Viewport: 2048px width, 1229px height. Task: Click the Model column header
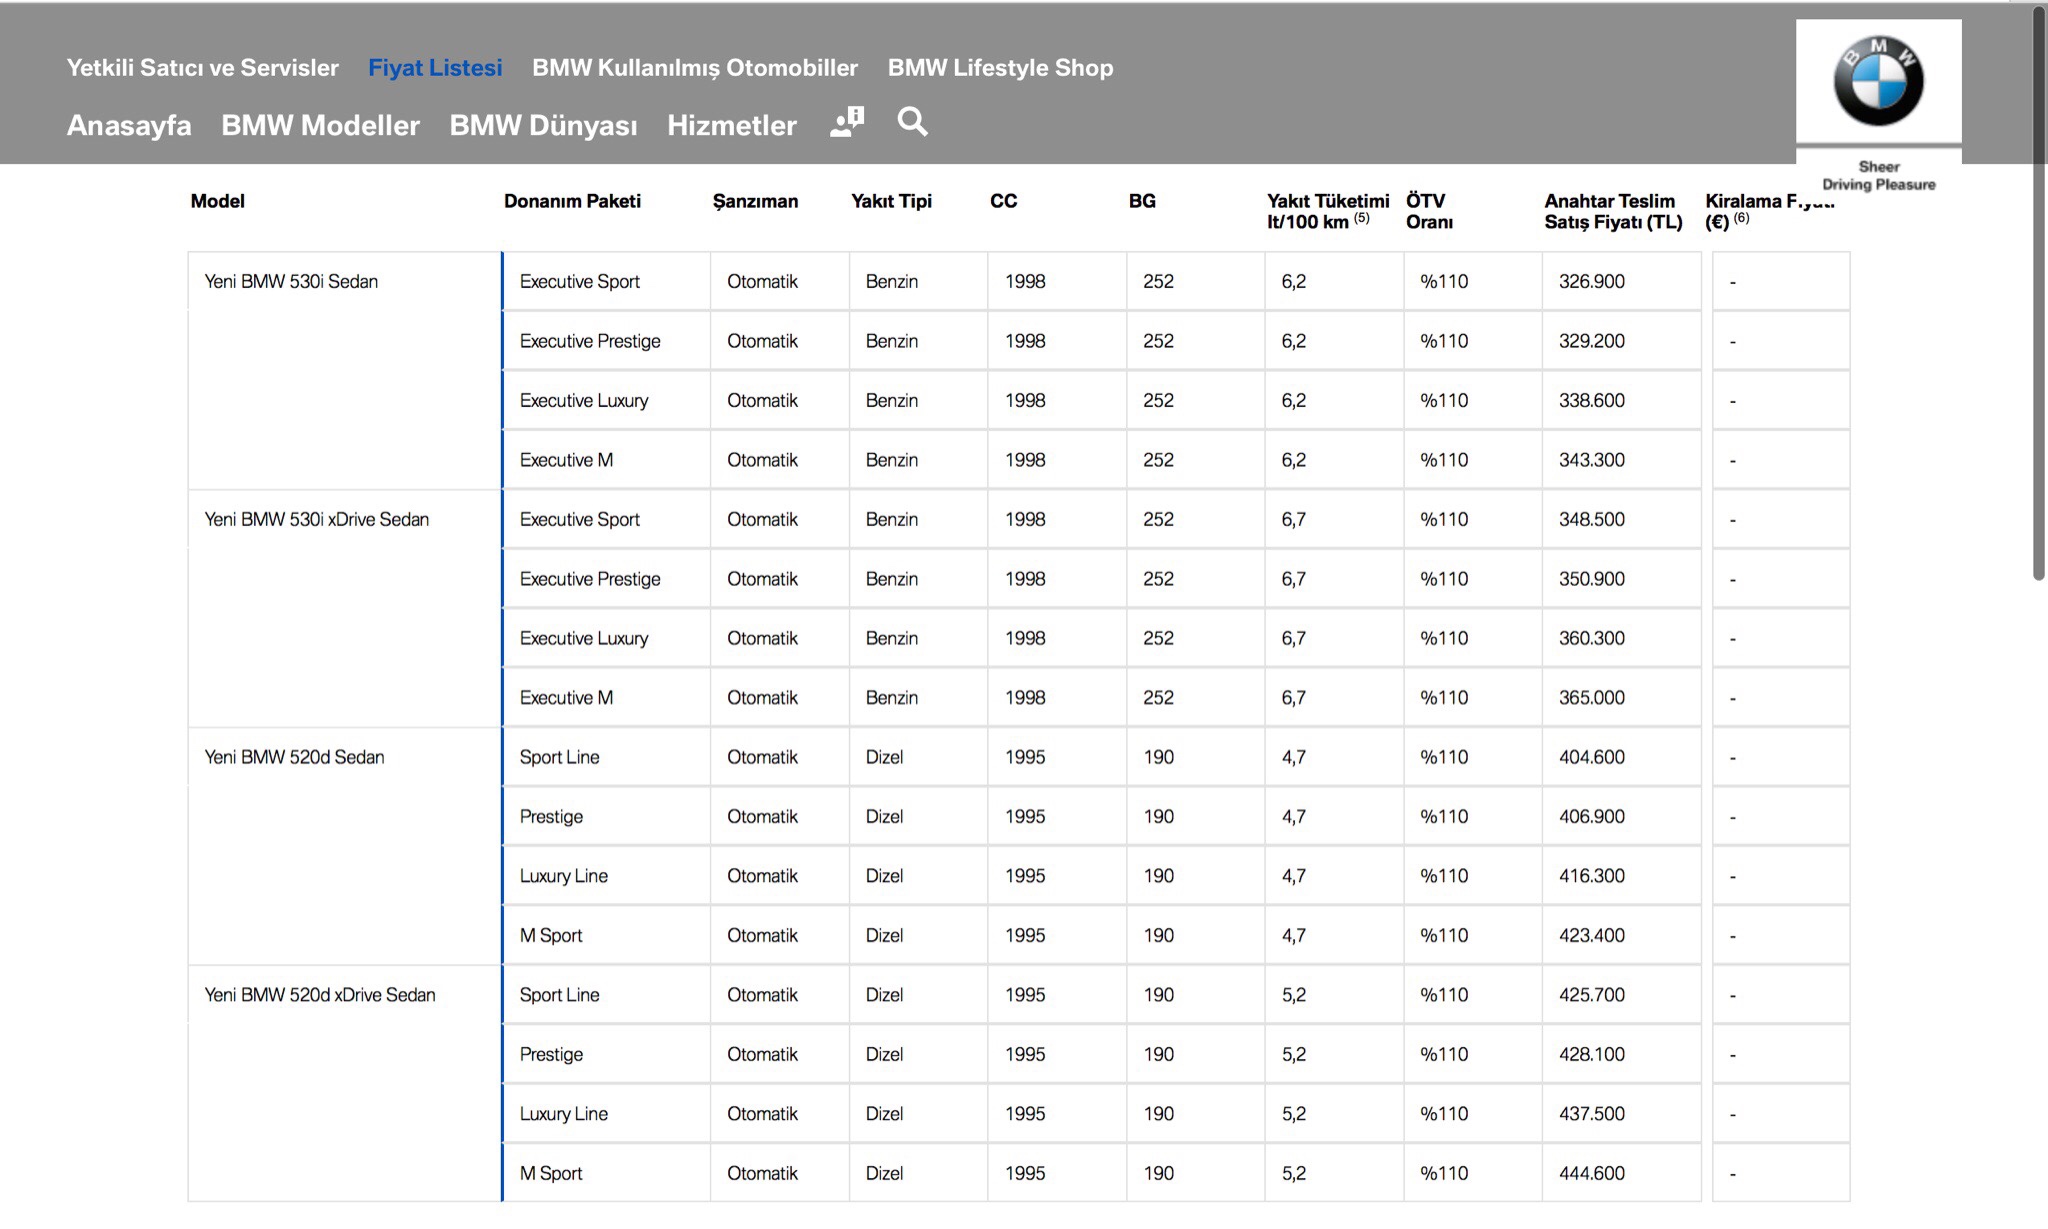pyautogui.click(x=217, y=201)
